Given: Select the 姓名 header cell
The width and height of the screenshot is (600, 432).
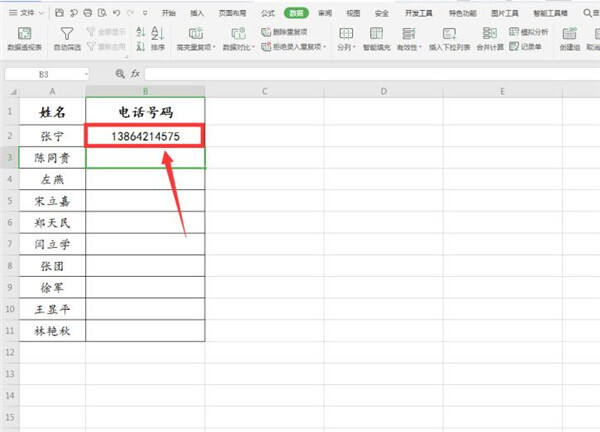Looking at the screenshot, I should [x=52, y=111].
